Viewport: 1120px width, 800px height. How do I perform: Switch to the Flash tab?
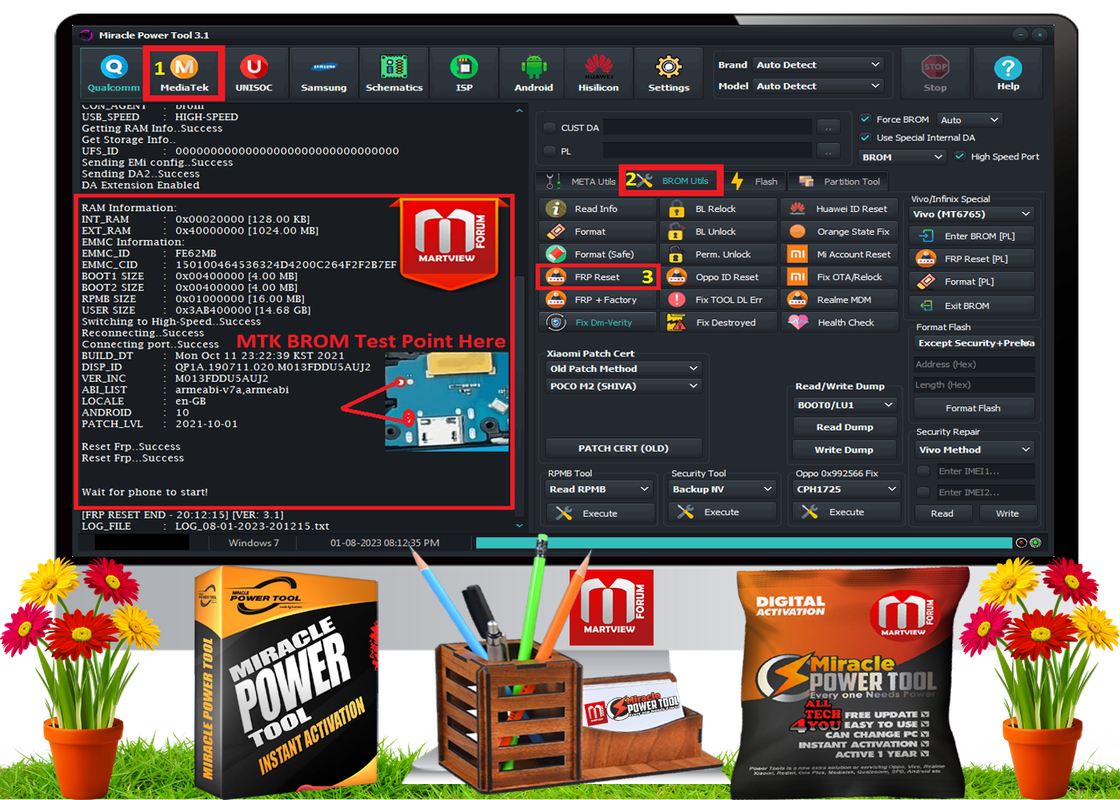[x=756, y=181]
